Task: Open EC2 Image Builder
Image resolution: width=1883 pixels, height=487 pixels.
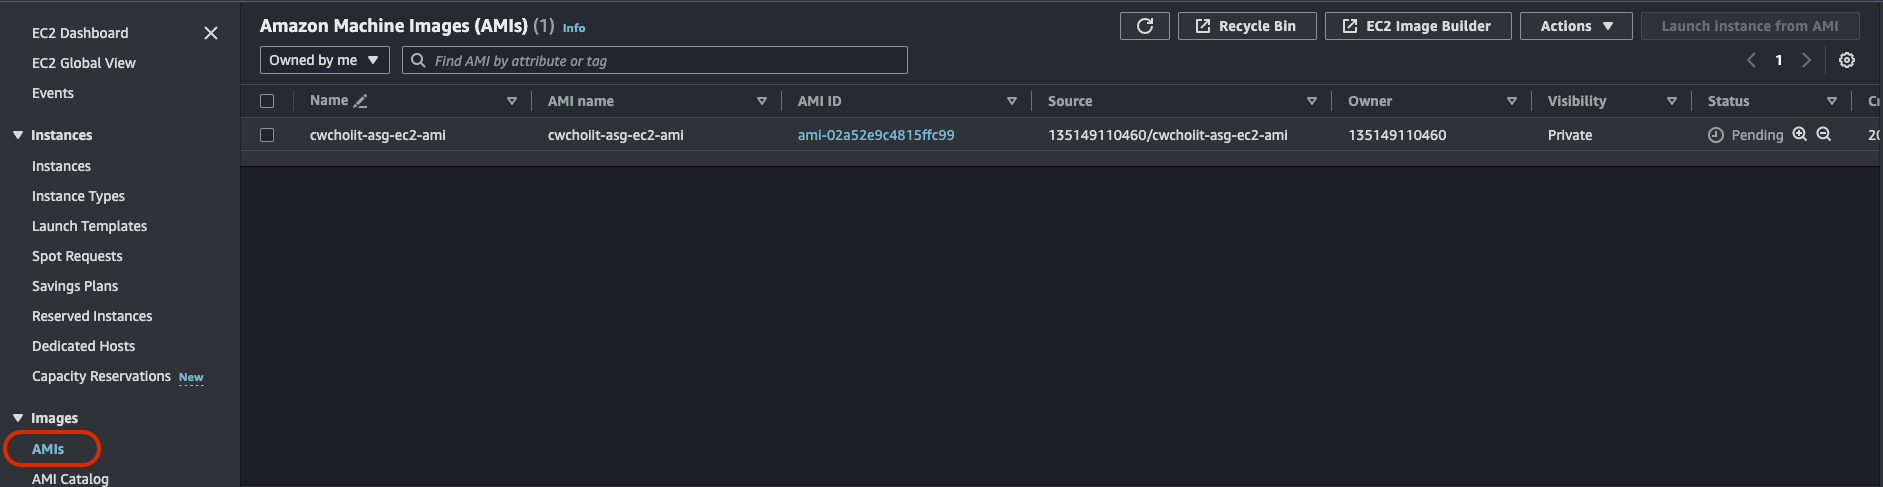Action: [x=1419, y=26]
